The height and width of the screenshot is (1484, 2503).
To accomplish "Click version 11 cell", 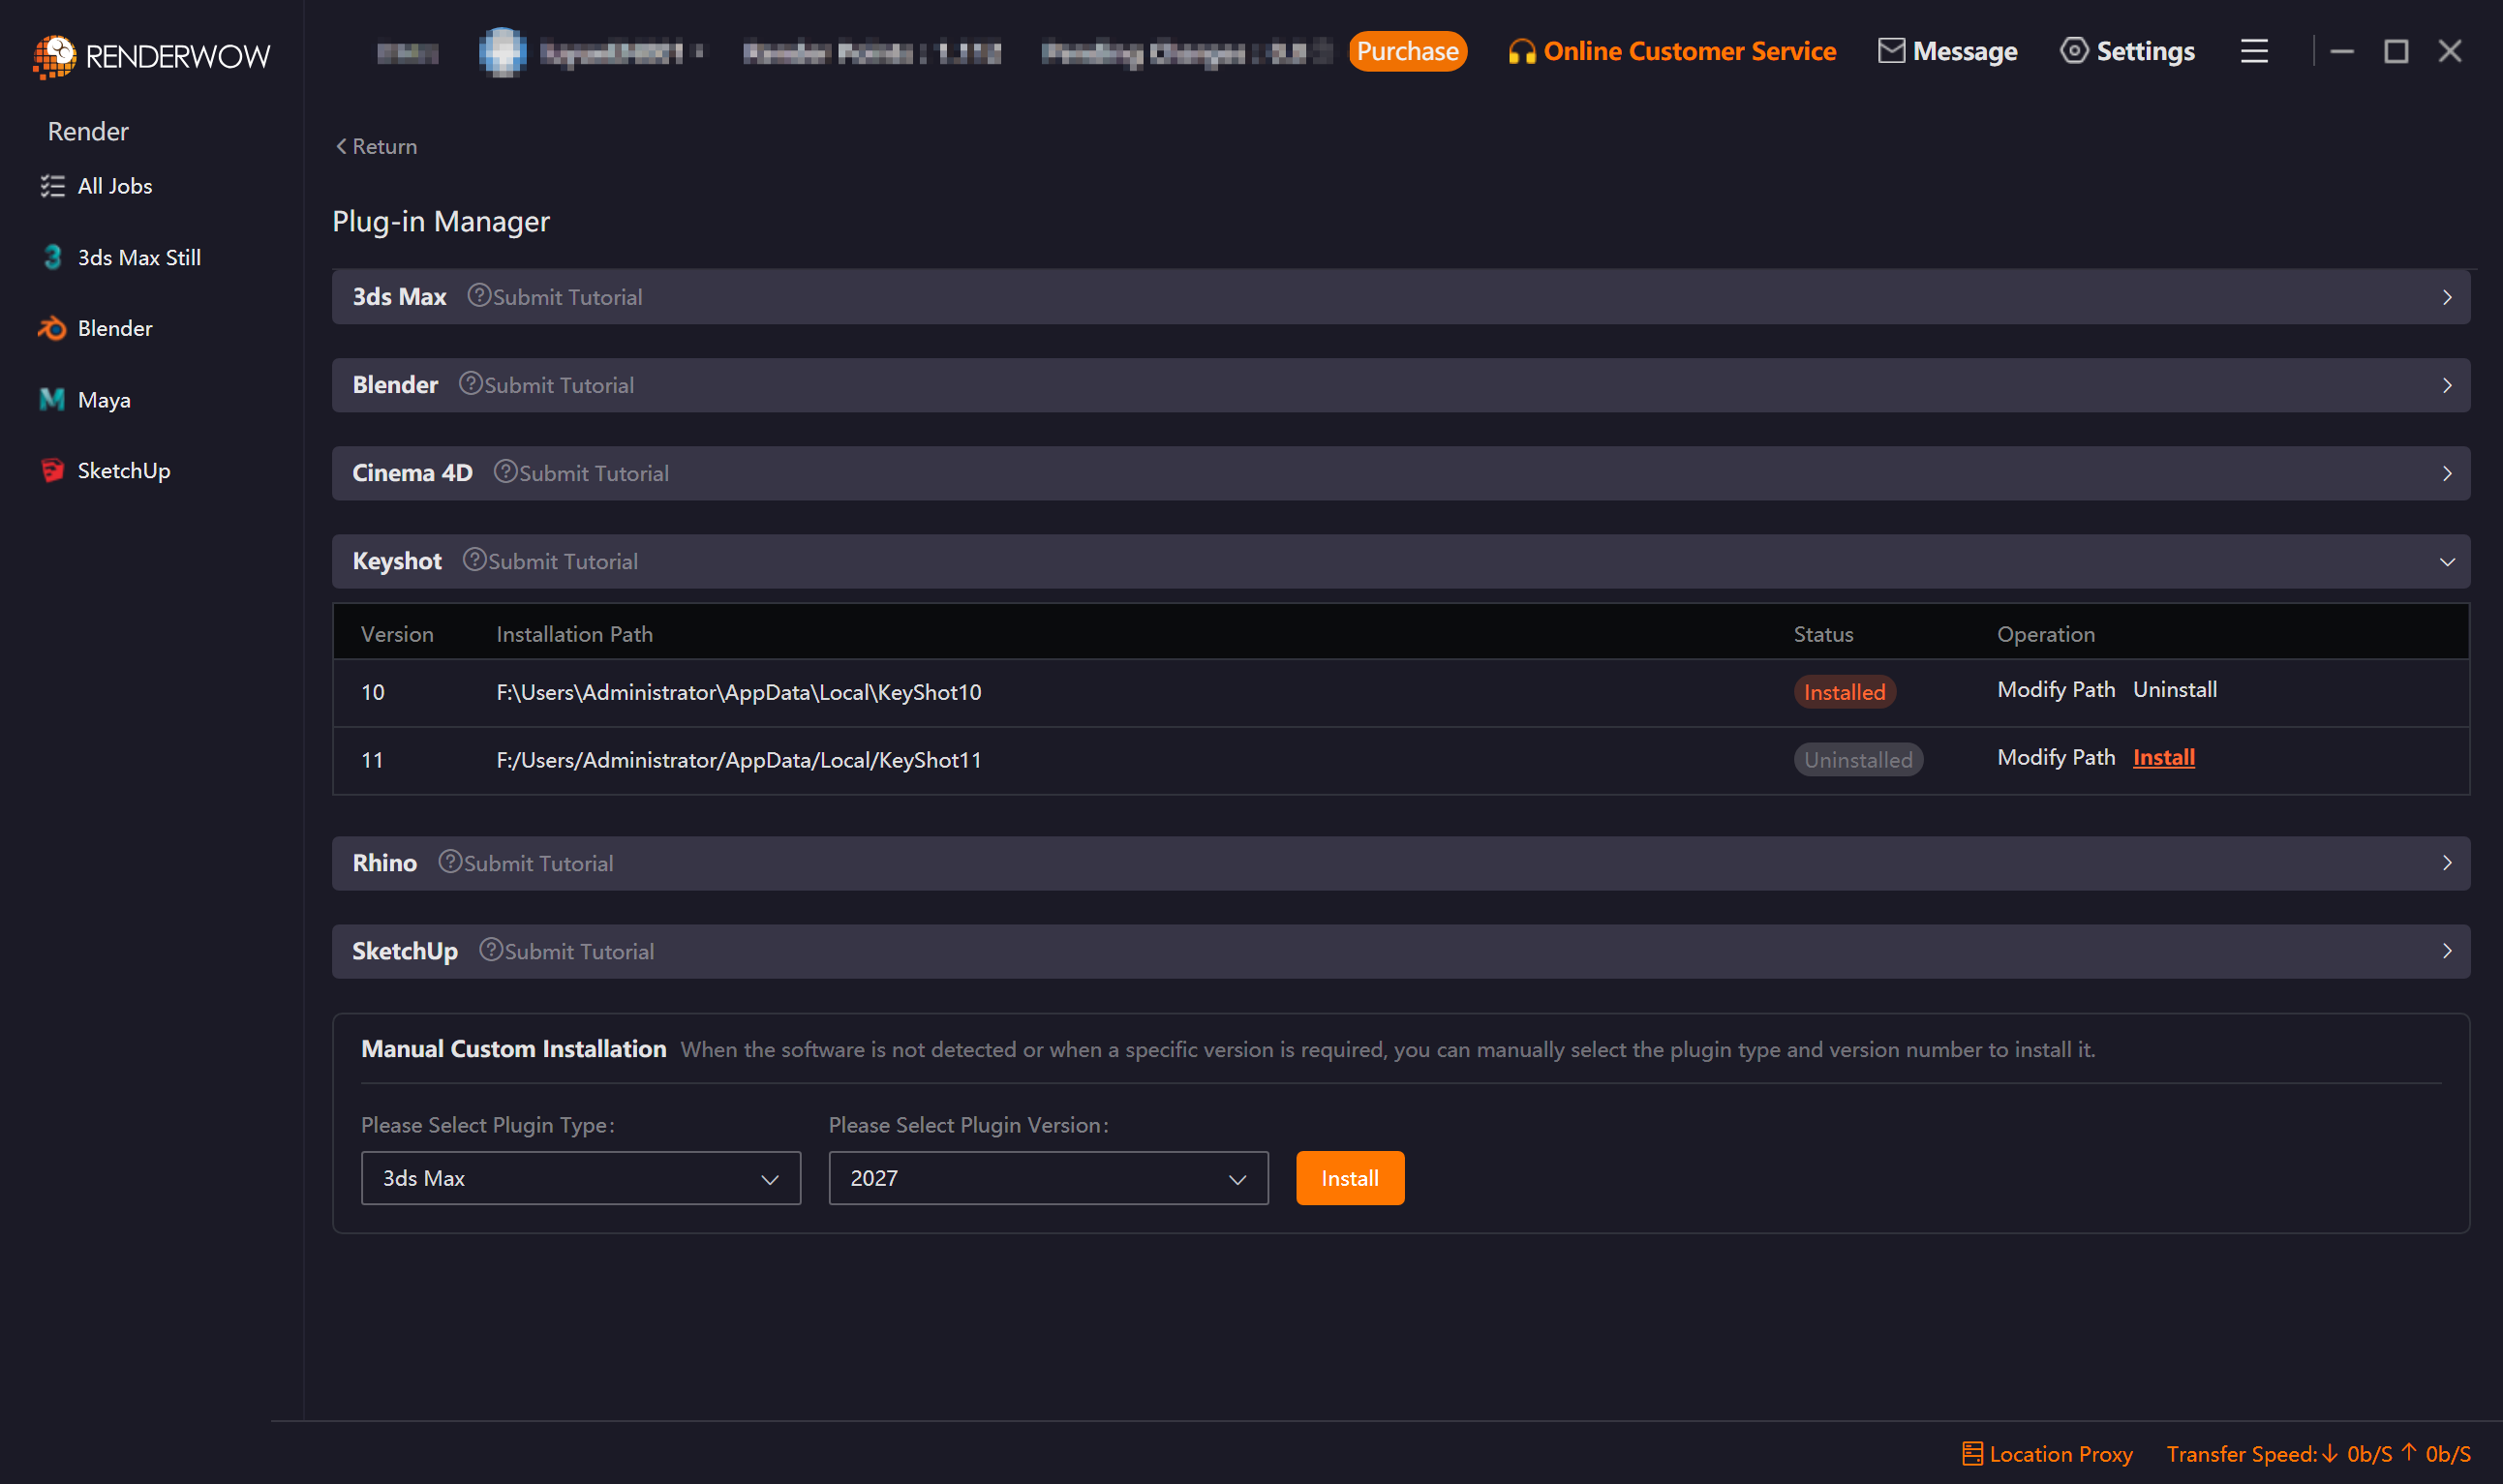I will 372,760.
